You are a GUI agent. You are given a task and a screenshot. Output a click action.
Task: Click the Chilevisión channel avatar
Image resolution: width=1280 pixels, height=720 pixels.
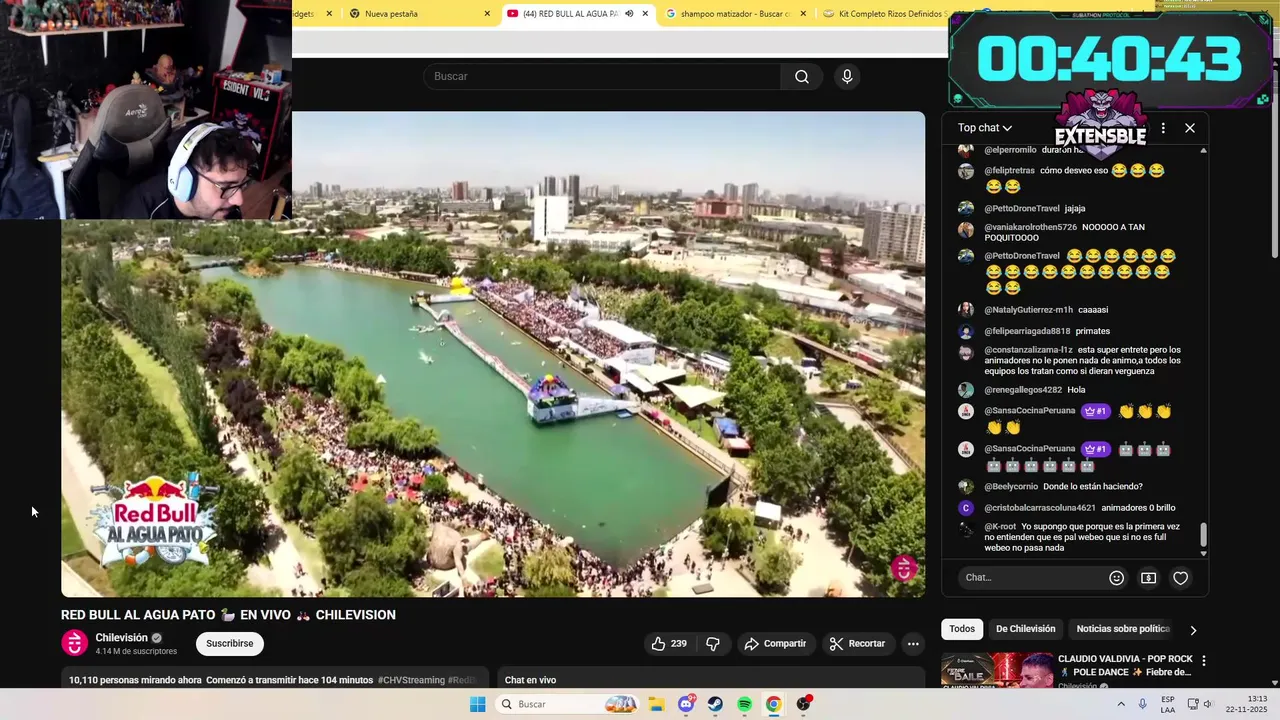point(75,643)
